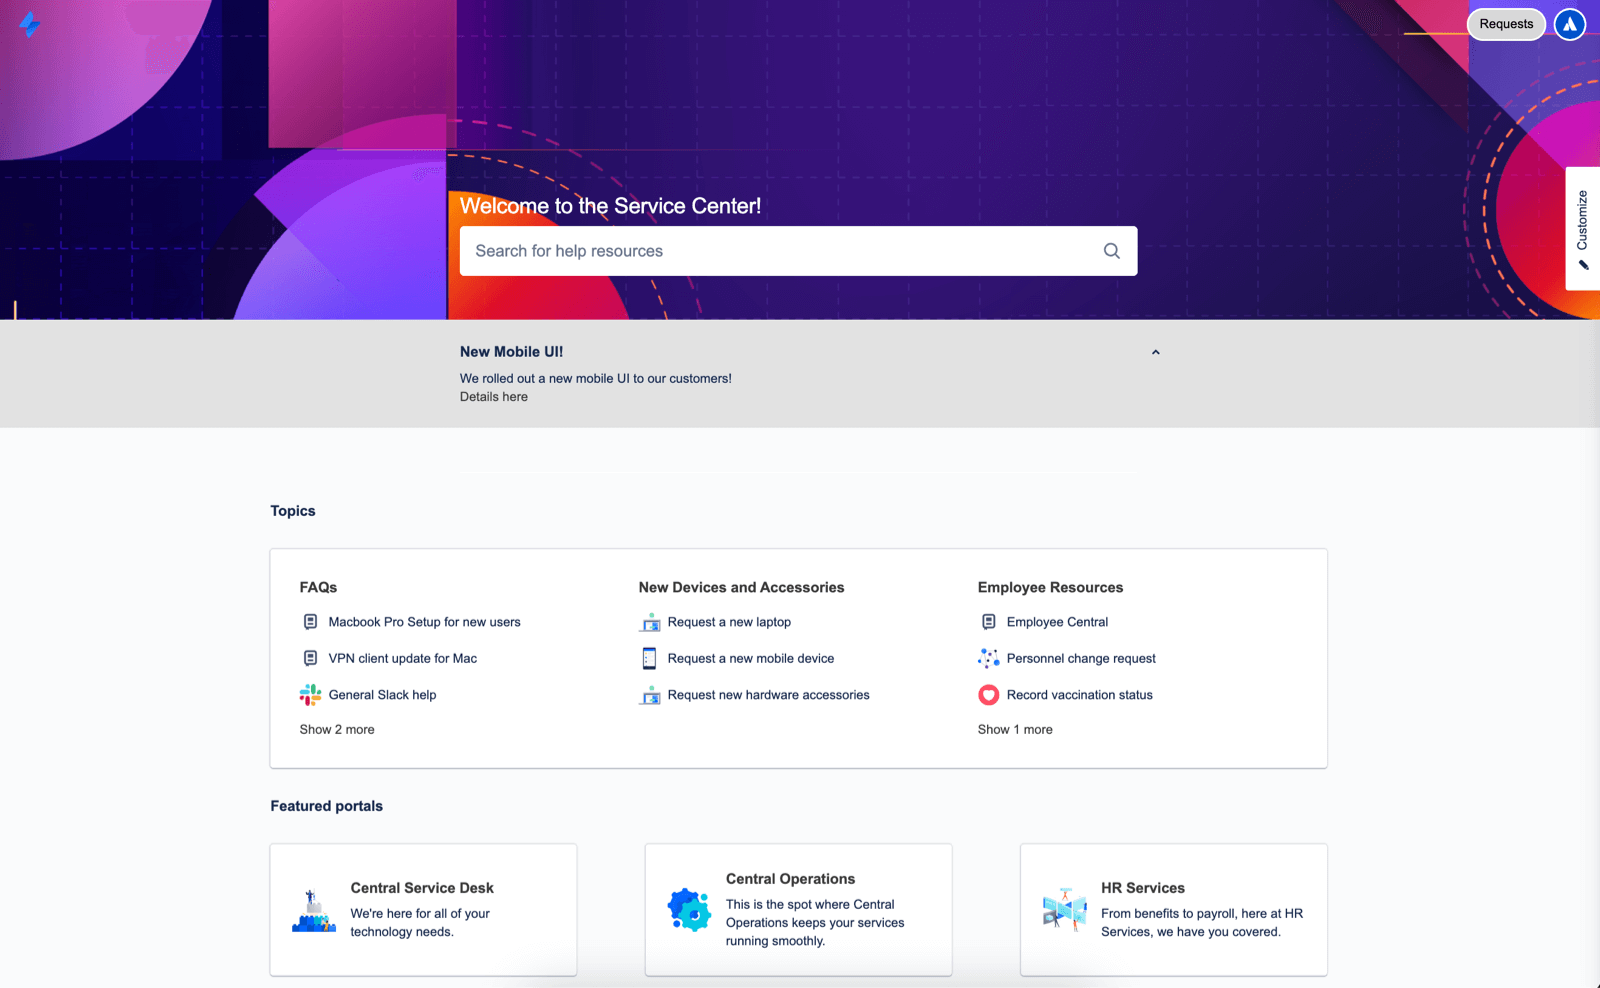
Task: Collapse the New Mobile UI announcement
Action: [1155, 352]
